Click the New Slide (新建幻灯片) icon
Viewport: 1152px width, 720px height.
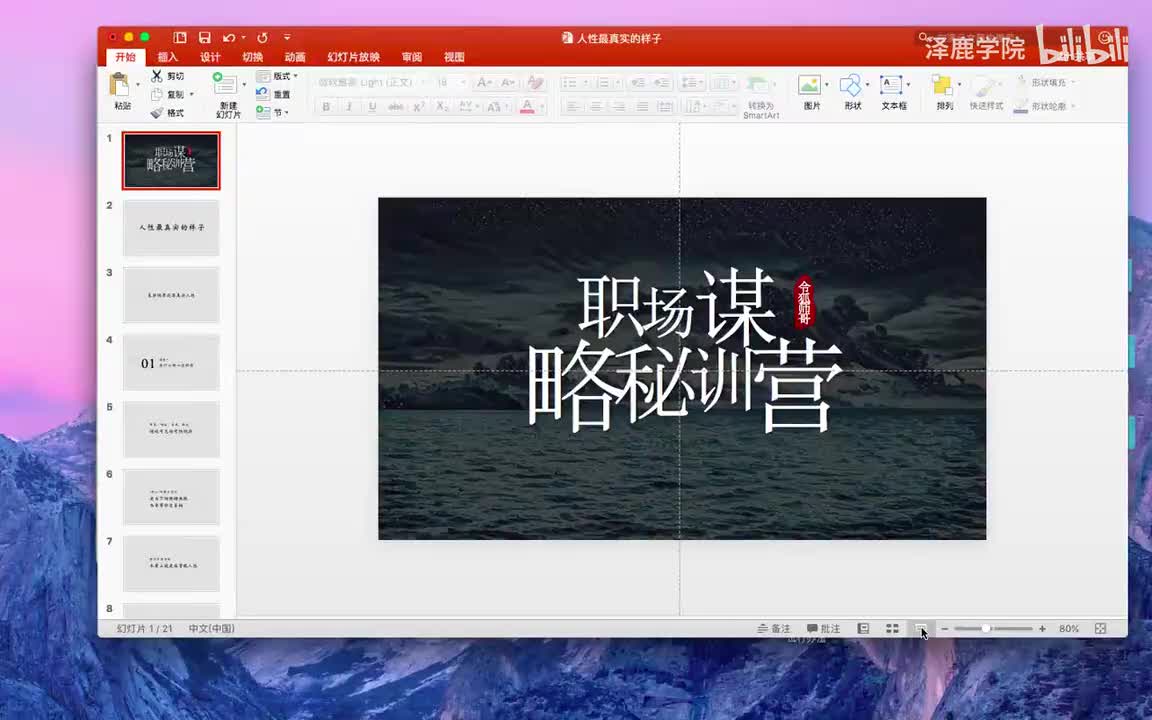[x=224, y=84]
